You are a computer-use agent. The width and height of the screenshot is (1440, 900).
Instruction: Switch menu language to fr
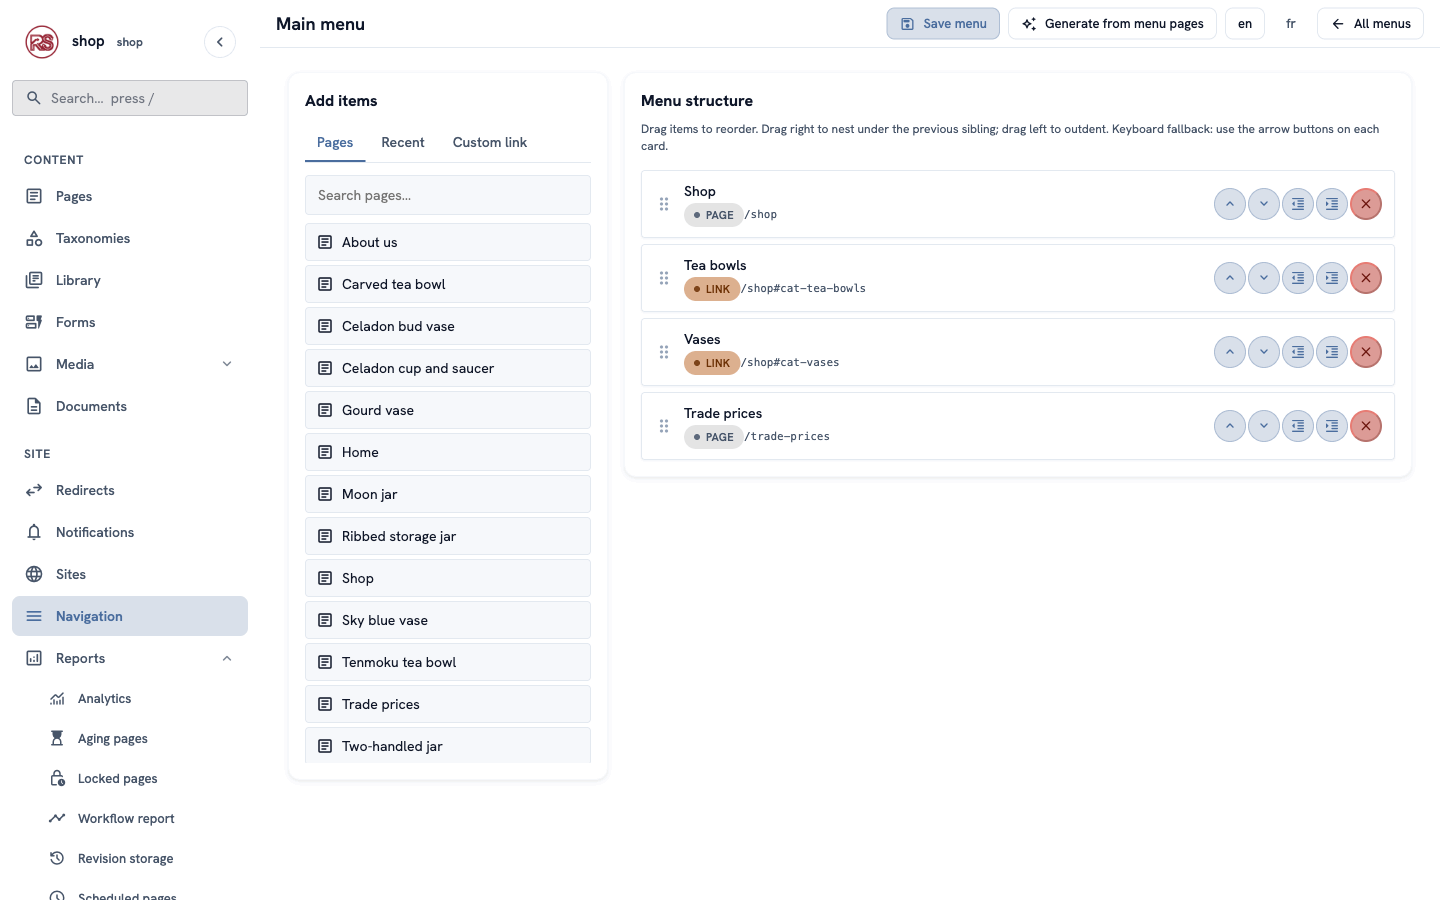click(1291, 23)
